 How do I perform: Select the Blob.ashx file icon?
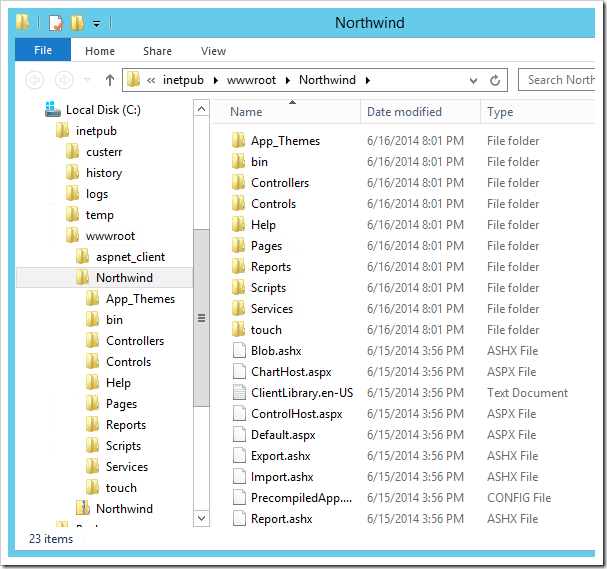[x=239, y=350]
